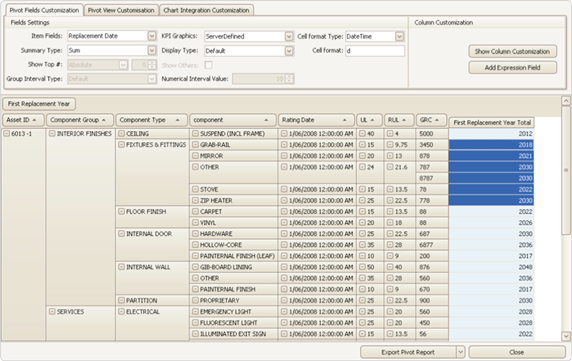Viewport: 572px width, 361px height.
Task: Open the Item Fields dropdown
Action: tap(152, 36)
